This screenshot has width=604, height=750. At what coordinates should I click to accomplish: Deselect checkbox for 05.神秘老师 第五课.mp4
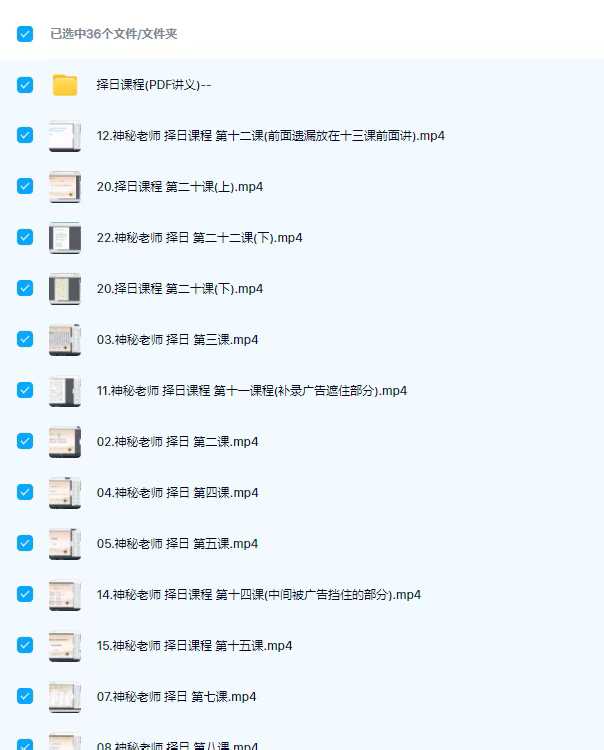point(25,543)
